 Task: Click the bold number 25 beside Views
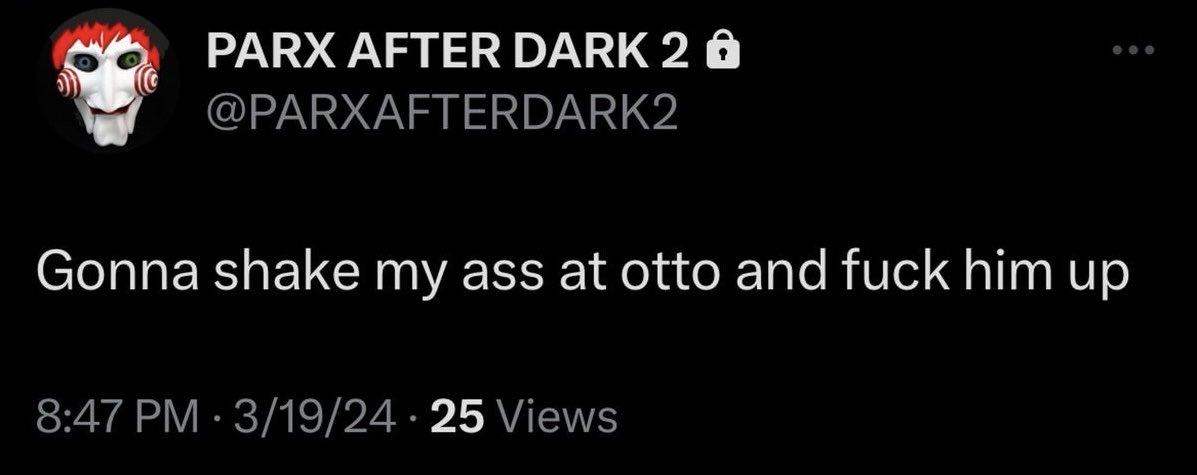click(458, 417)
